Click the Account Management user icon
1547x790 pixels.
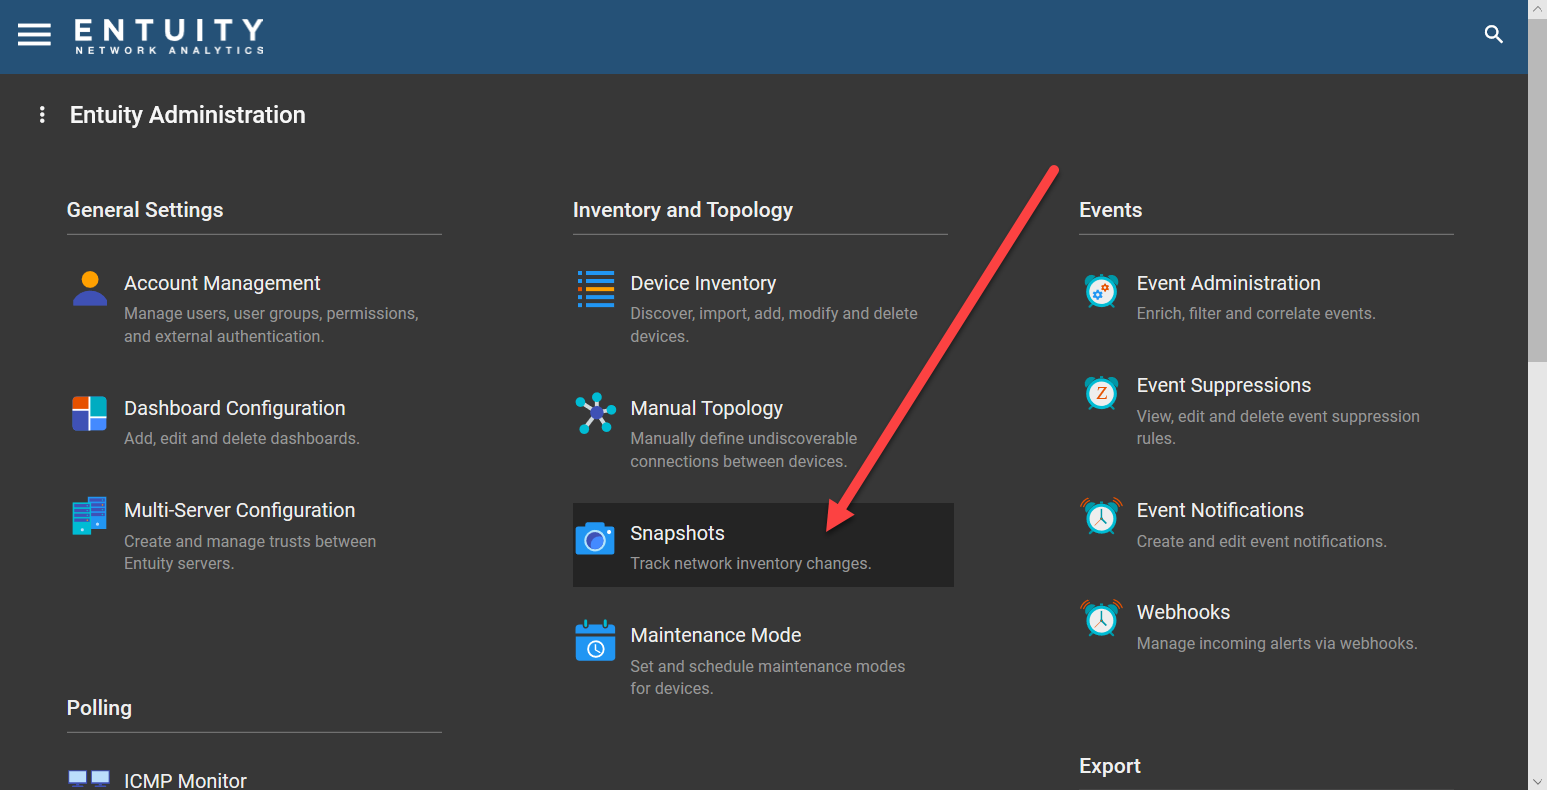click(90, 288)
